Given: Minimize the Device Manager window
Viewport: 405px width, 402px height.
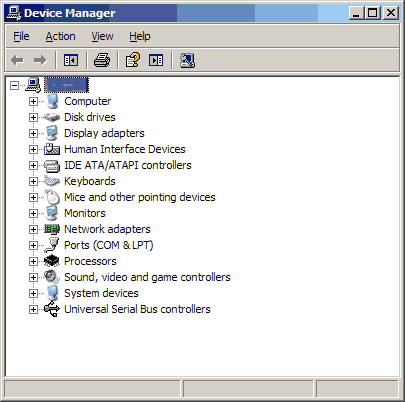Looking at the screenshot, I should point(356,13).
